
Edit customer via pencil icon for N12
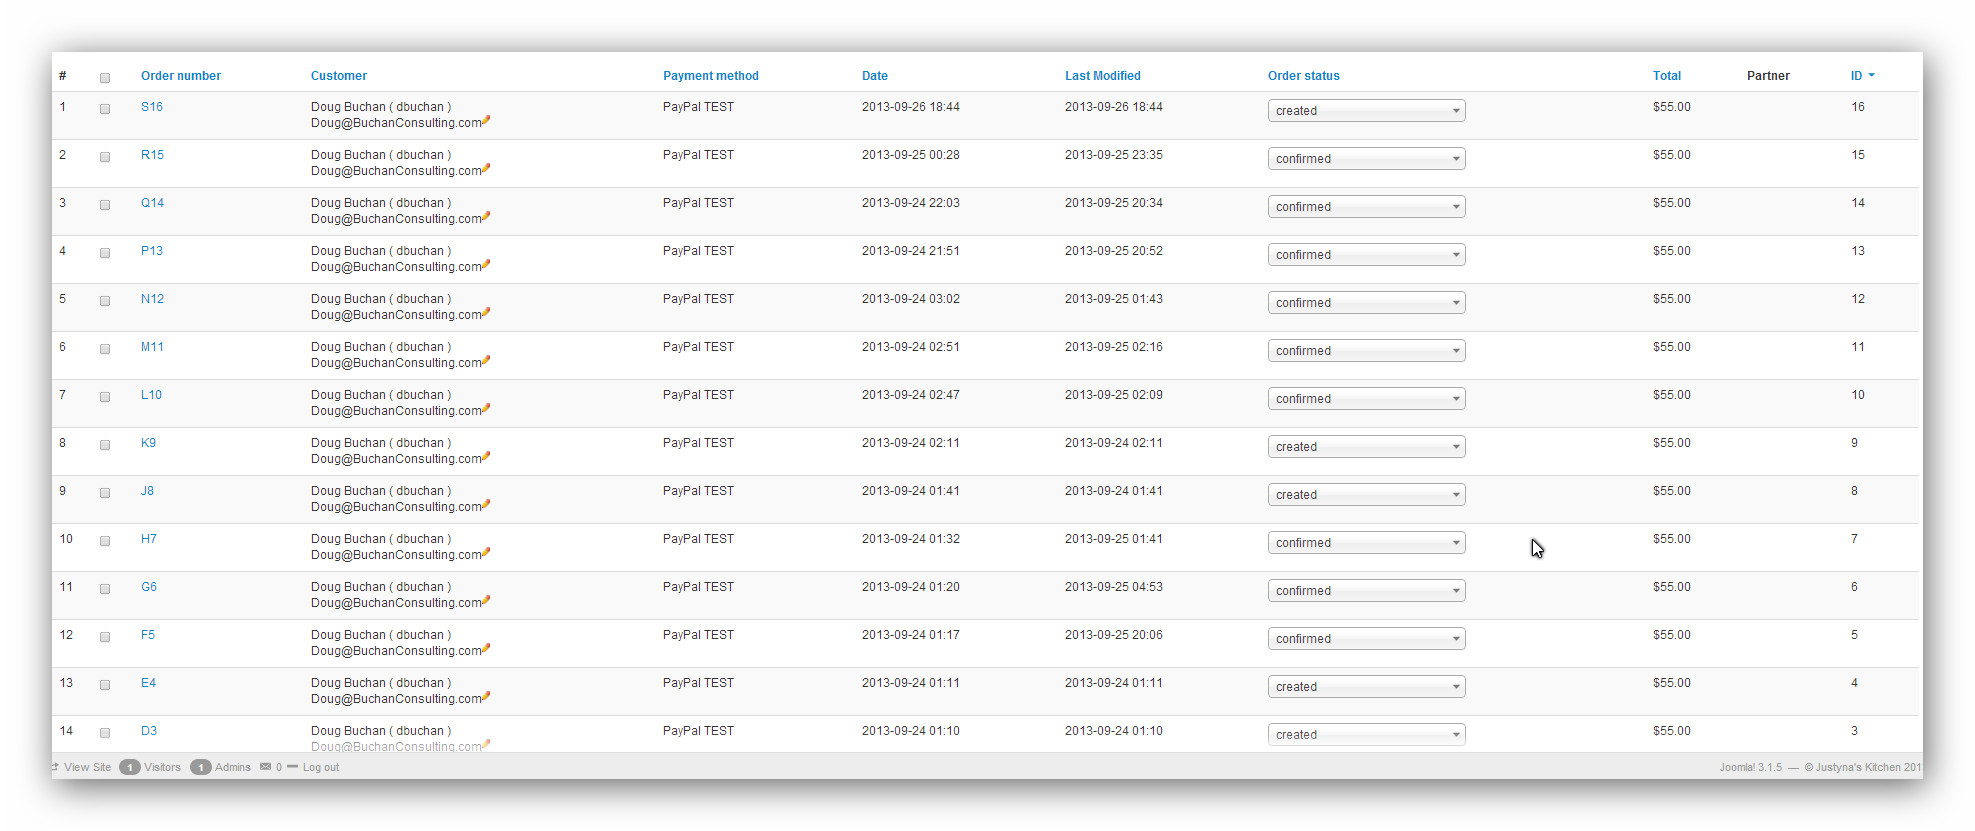click(486, 313)
